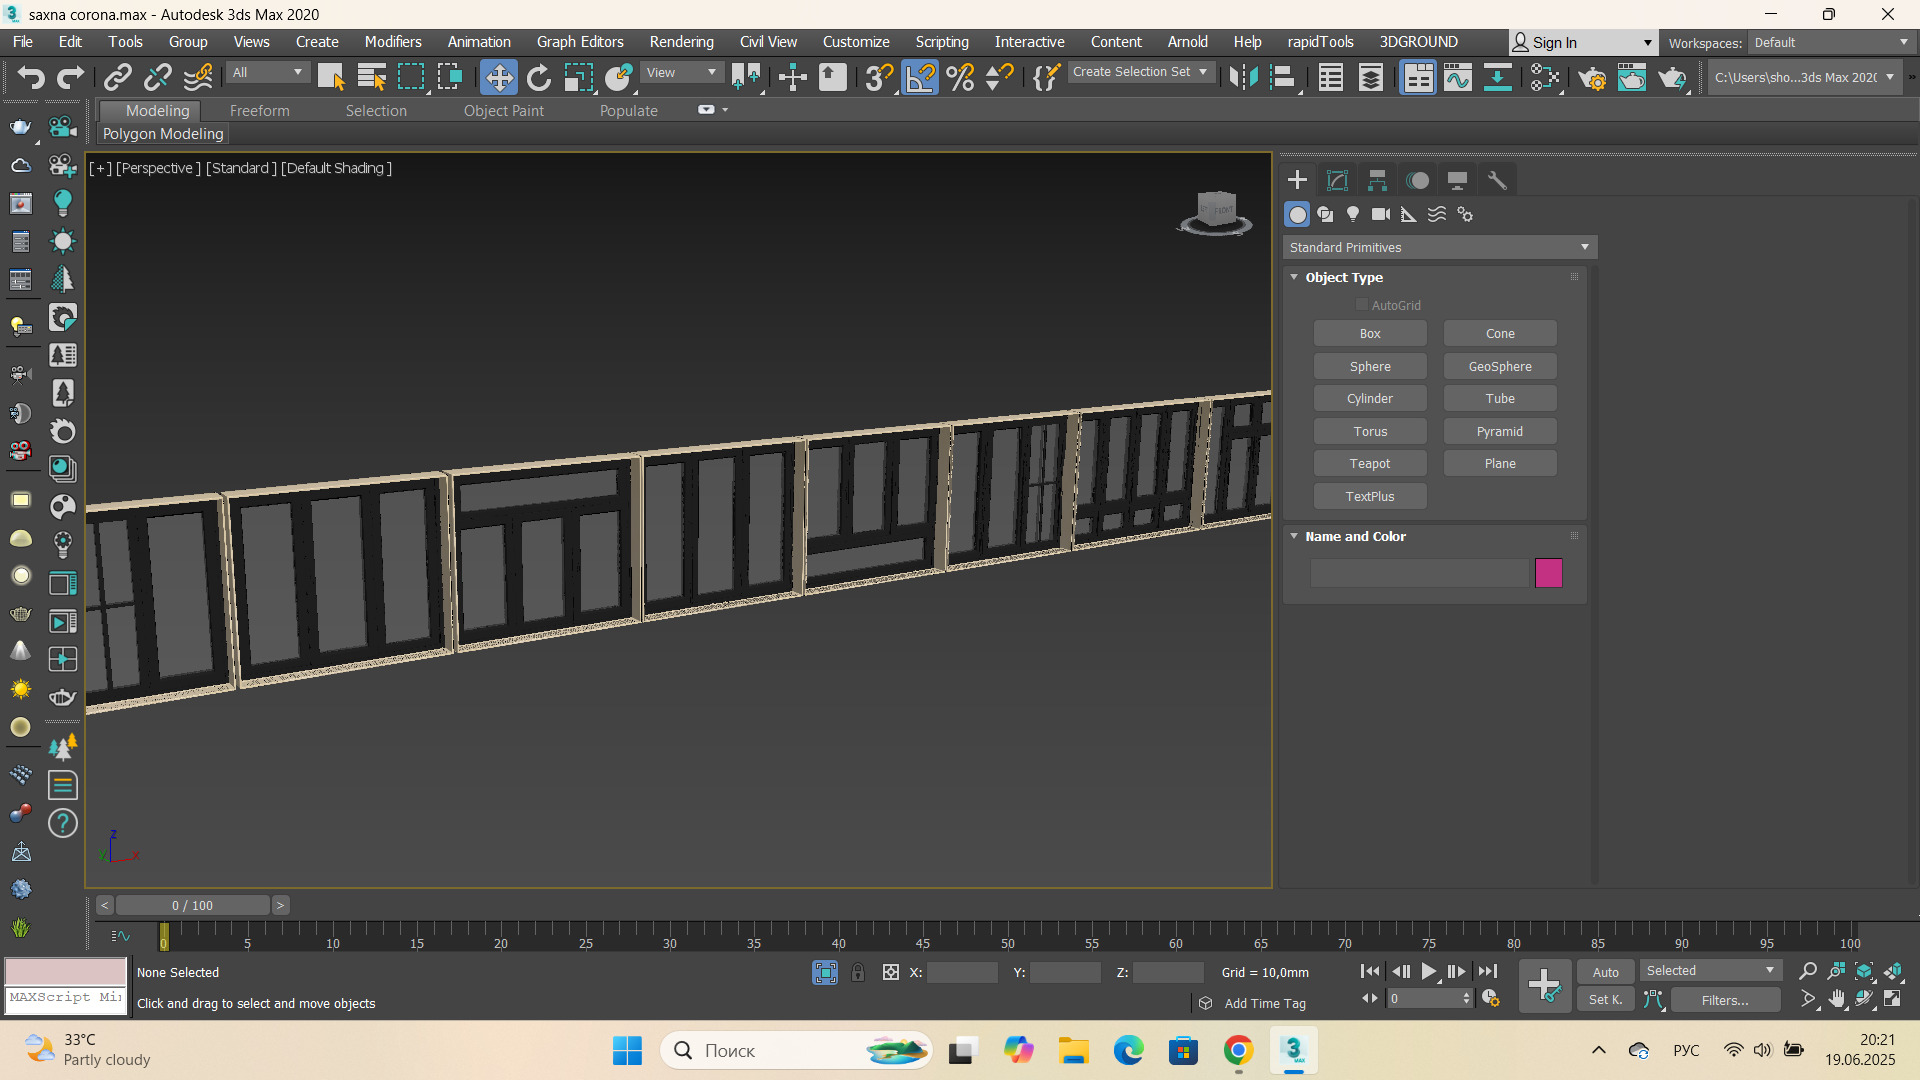Toggle Spinner Snap on the toolbar
The image size is (1920, 1080).
999,77
